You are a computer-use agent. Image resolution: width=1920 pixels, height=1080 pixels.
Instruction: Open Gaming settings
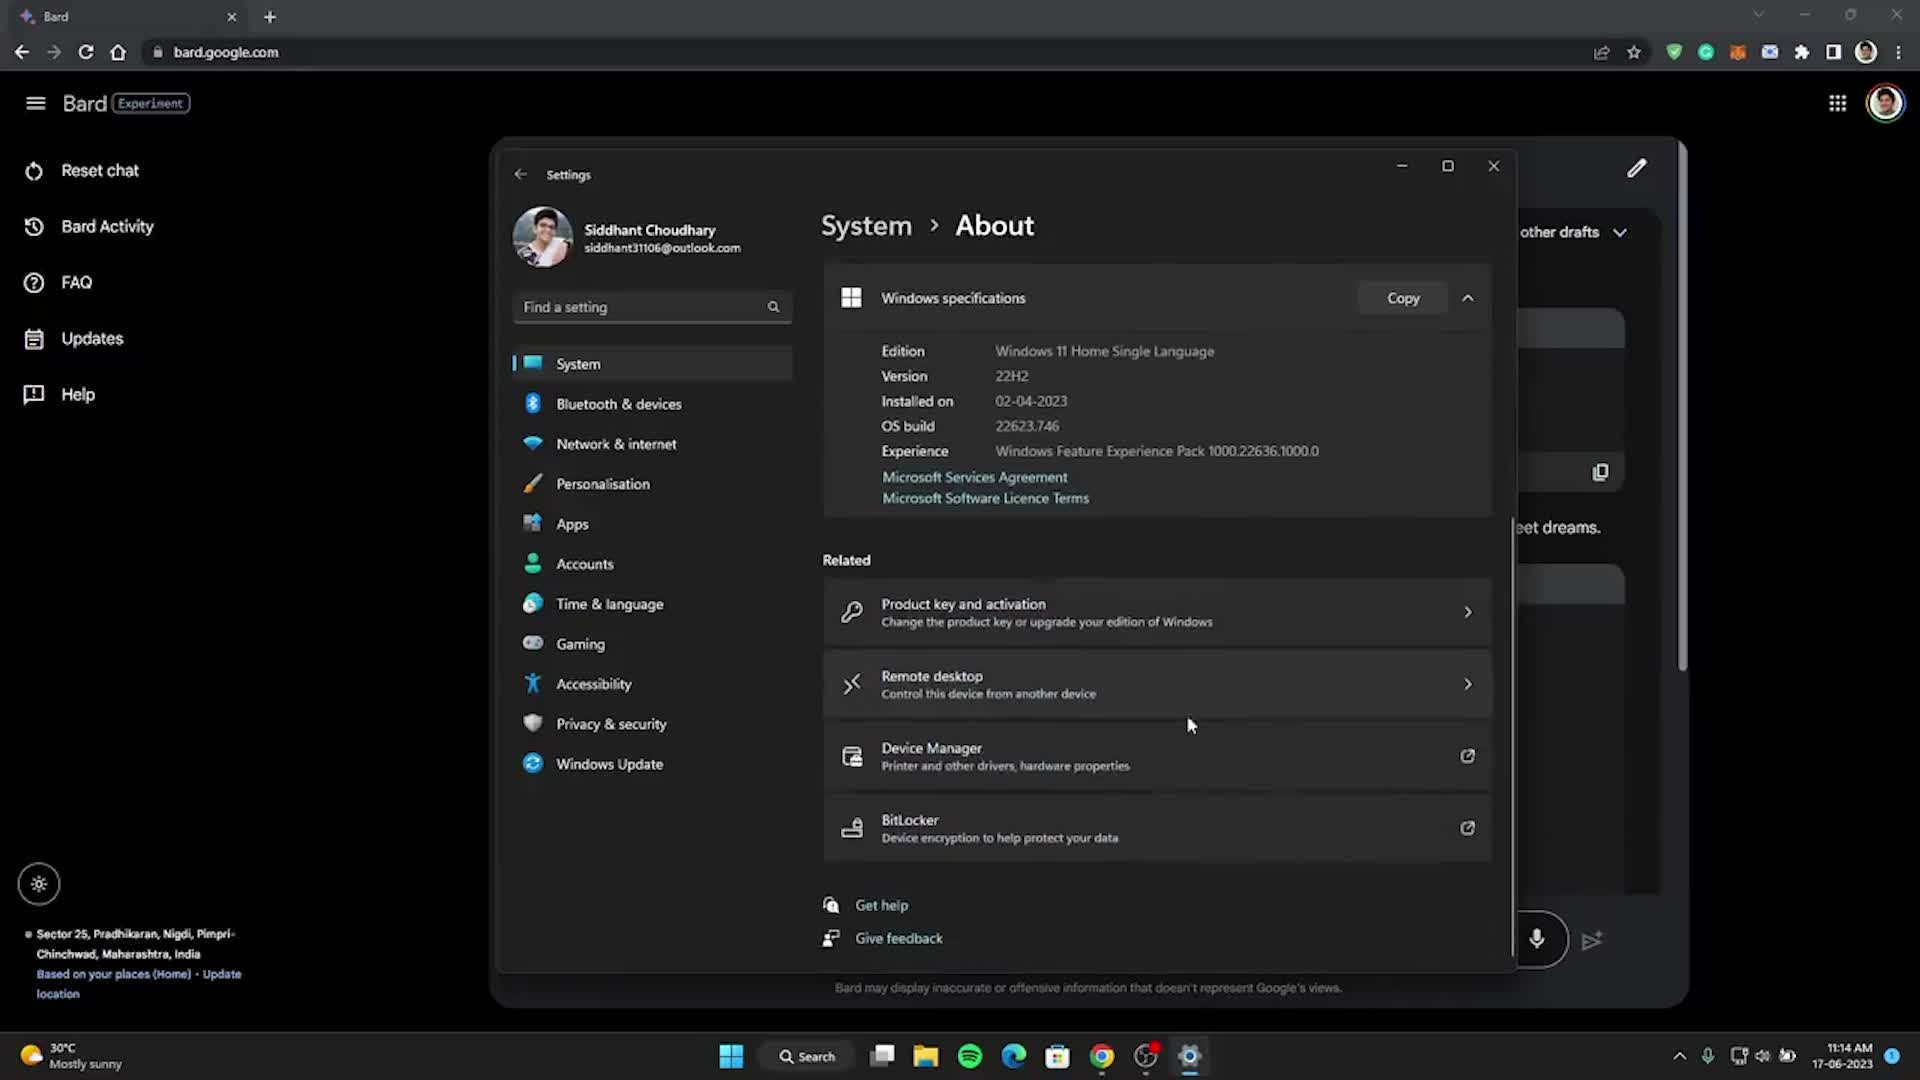pos(652,644)
